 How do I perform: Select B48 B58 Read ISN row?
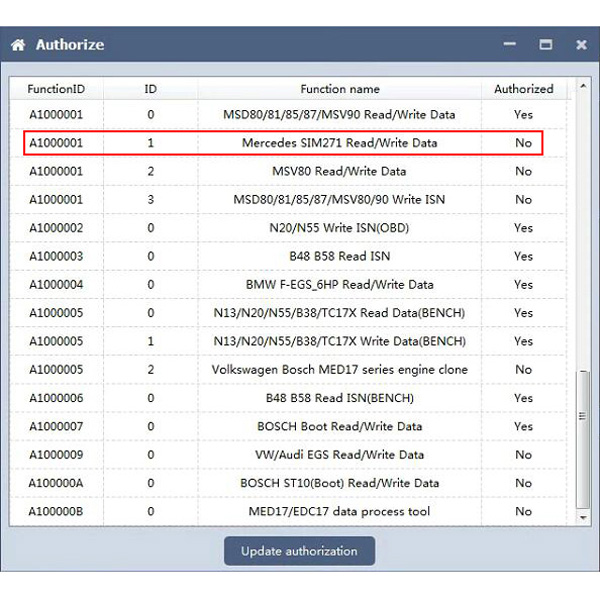(288, 256)
